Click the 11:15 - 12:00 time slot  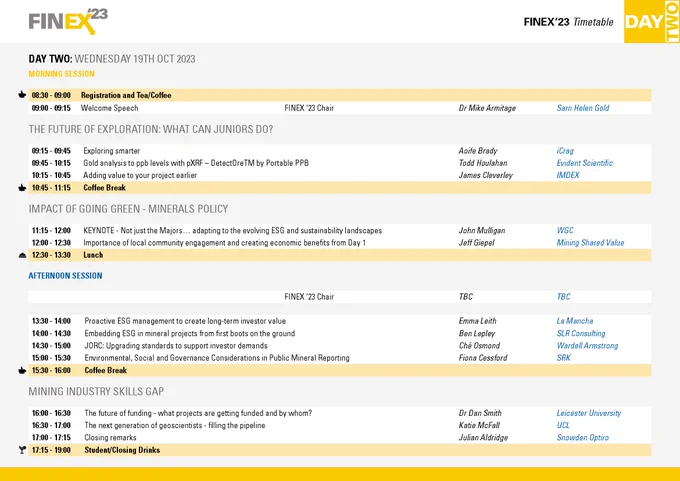point(51,230)
